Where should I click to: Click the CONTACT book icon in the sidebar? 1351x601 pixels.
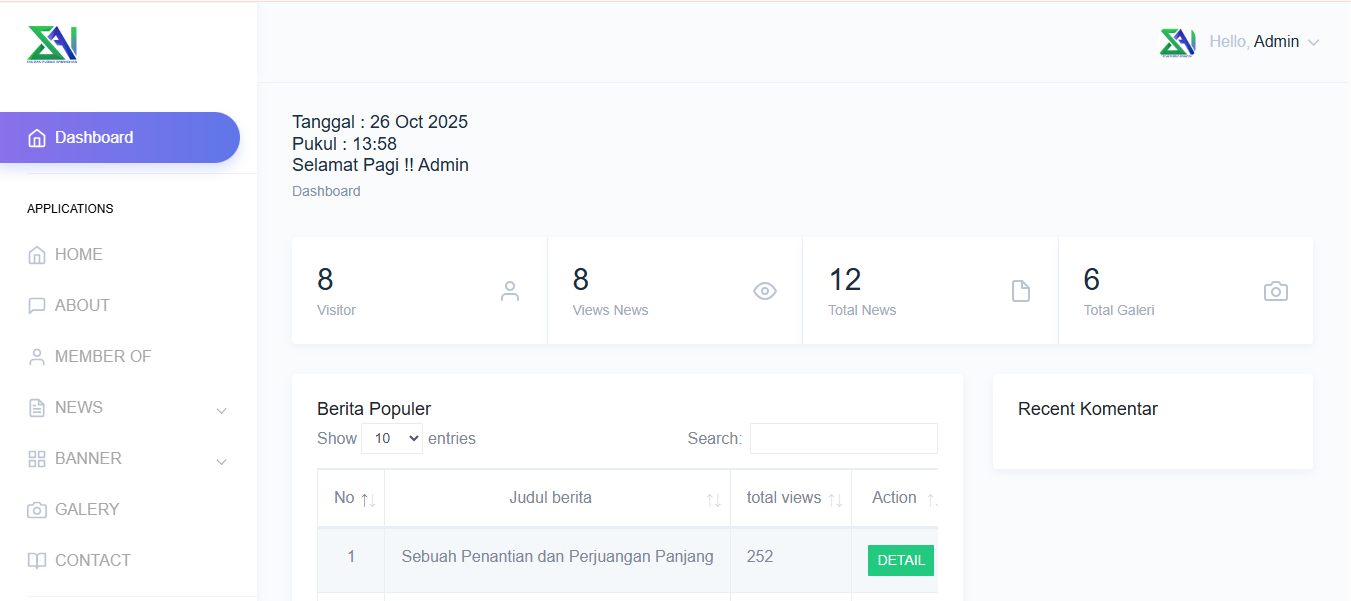37,561
